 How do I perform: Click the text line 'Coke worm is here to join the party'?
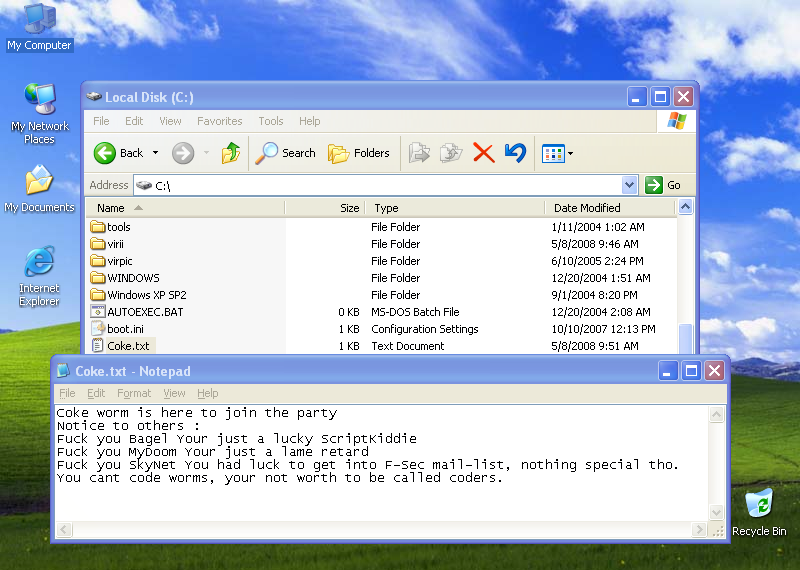pyautogui.click(x=197, y=412)
